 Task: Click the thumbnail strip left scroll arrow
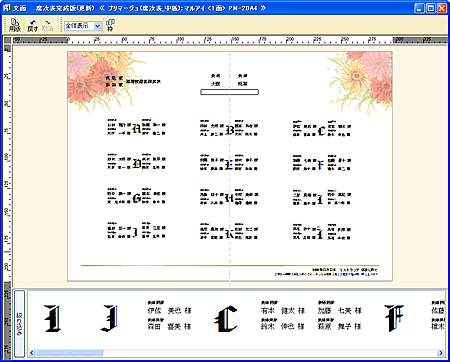point(32,353)
